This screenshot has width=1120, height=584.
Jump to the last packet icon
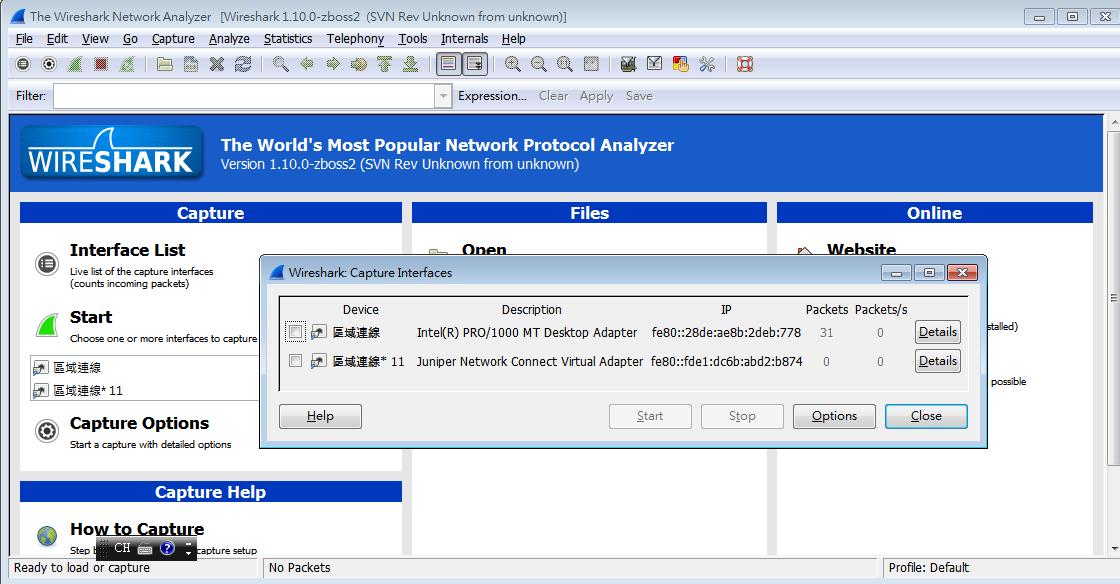(x=411, y=64)
